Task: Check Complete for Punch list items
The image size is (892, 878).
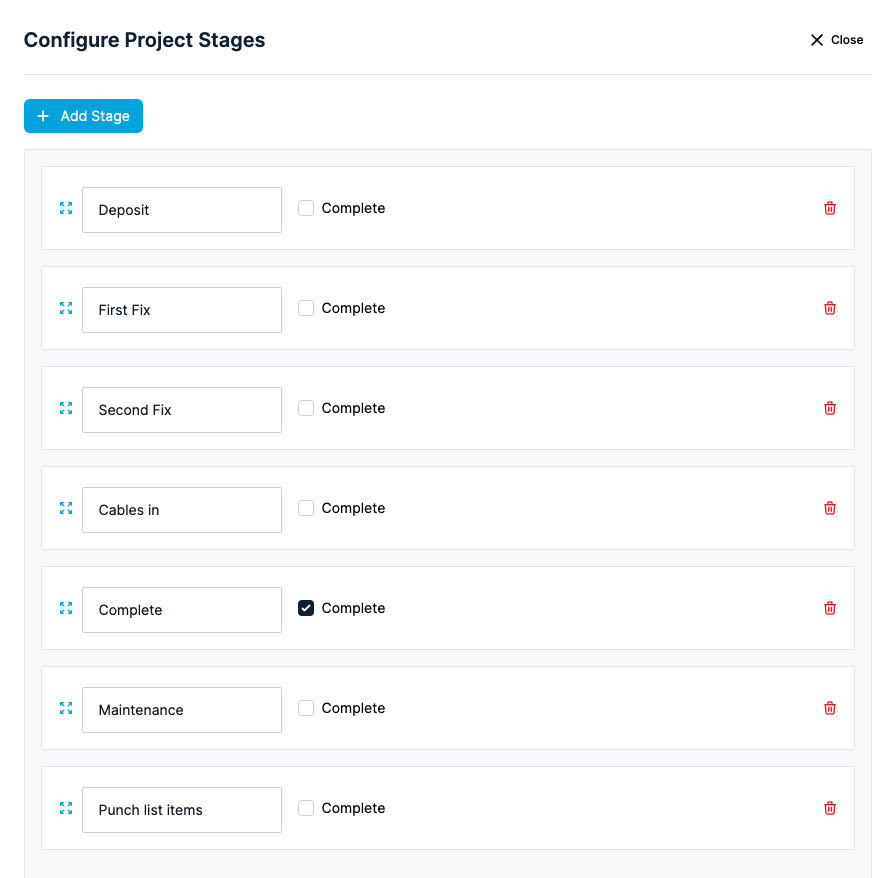Action: (x=306, y=808)
